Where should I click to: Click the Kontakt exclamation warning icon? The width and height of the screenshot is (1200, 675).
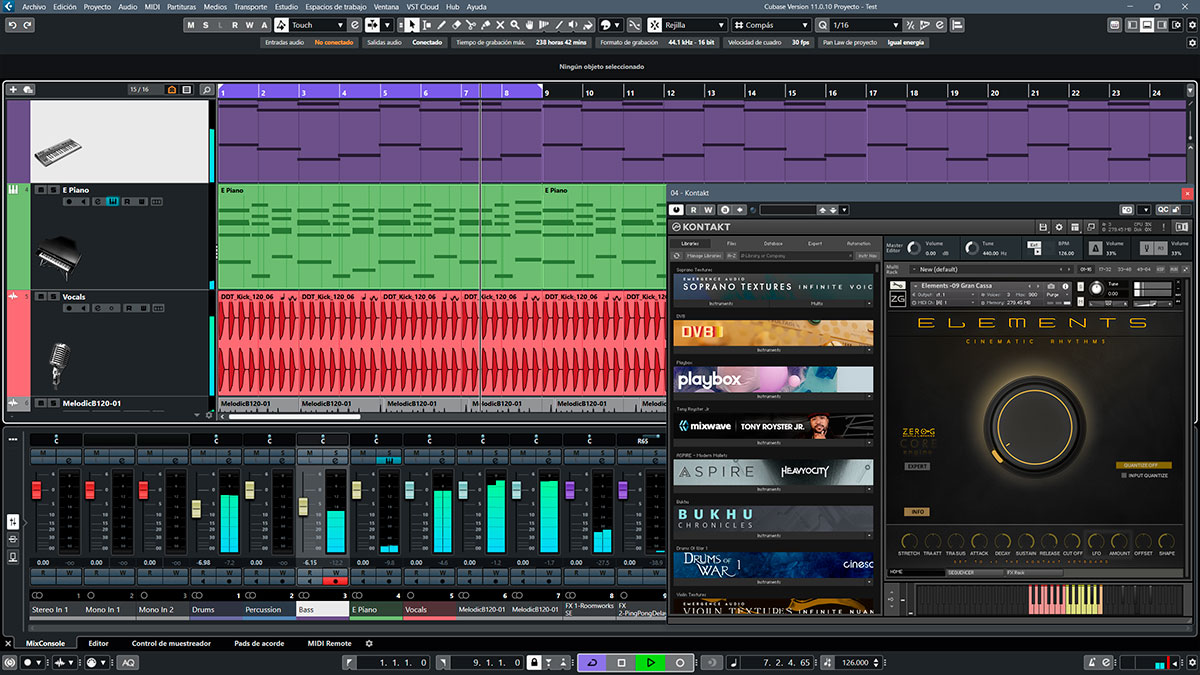click(1163, 227)
